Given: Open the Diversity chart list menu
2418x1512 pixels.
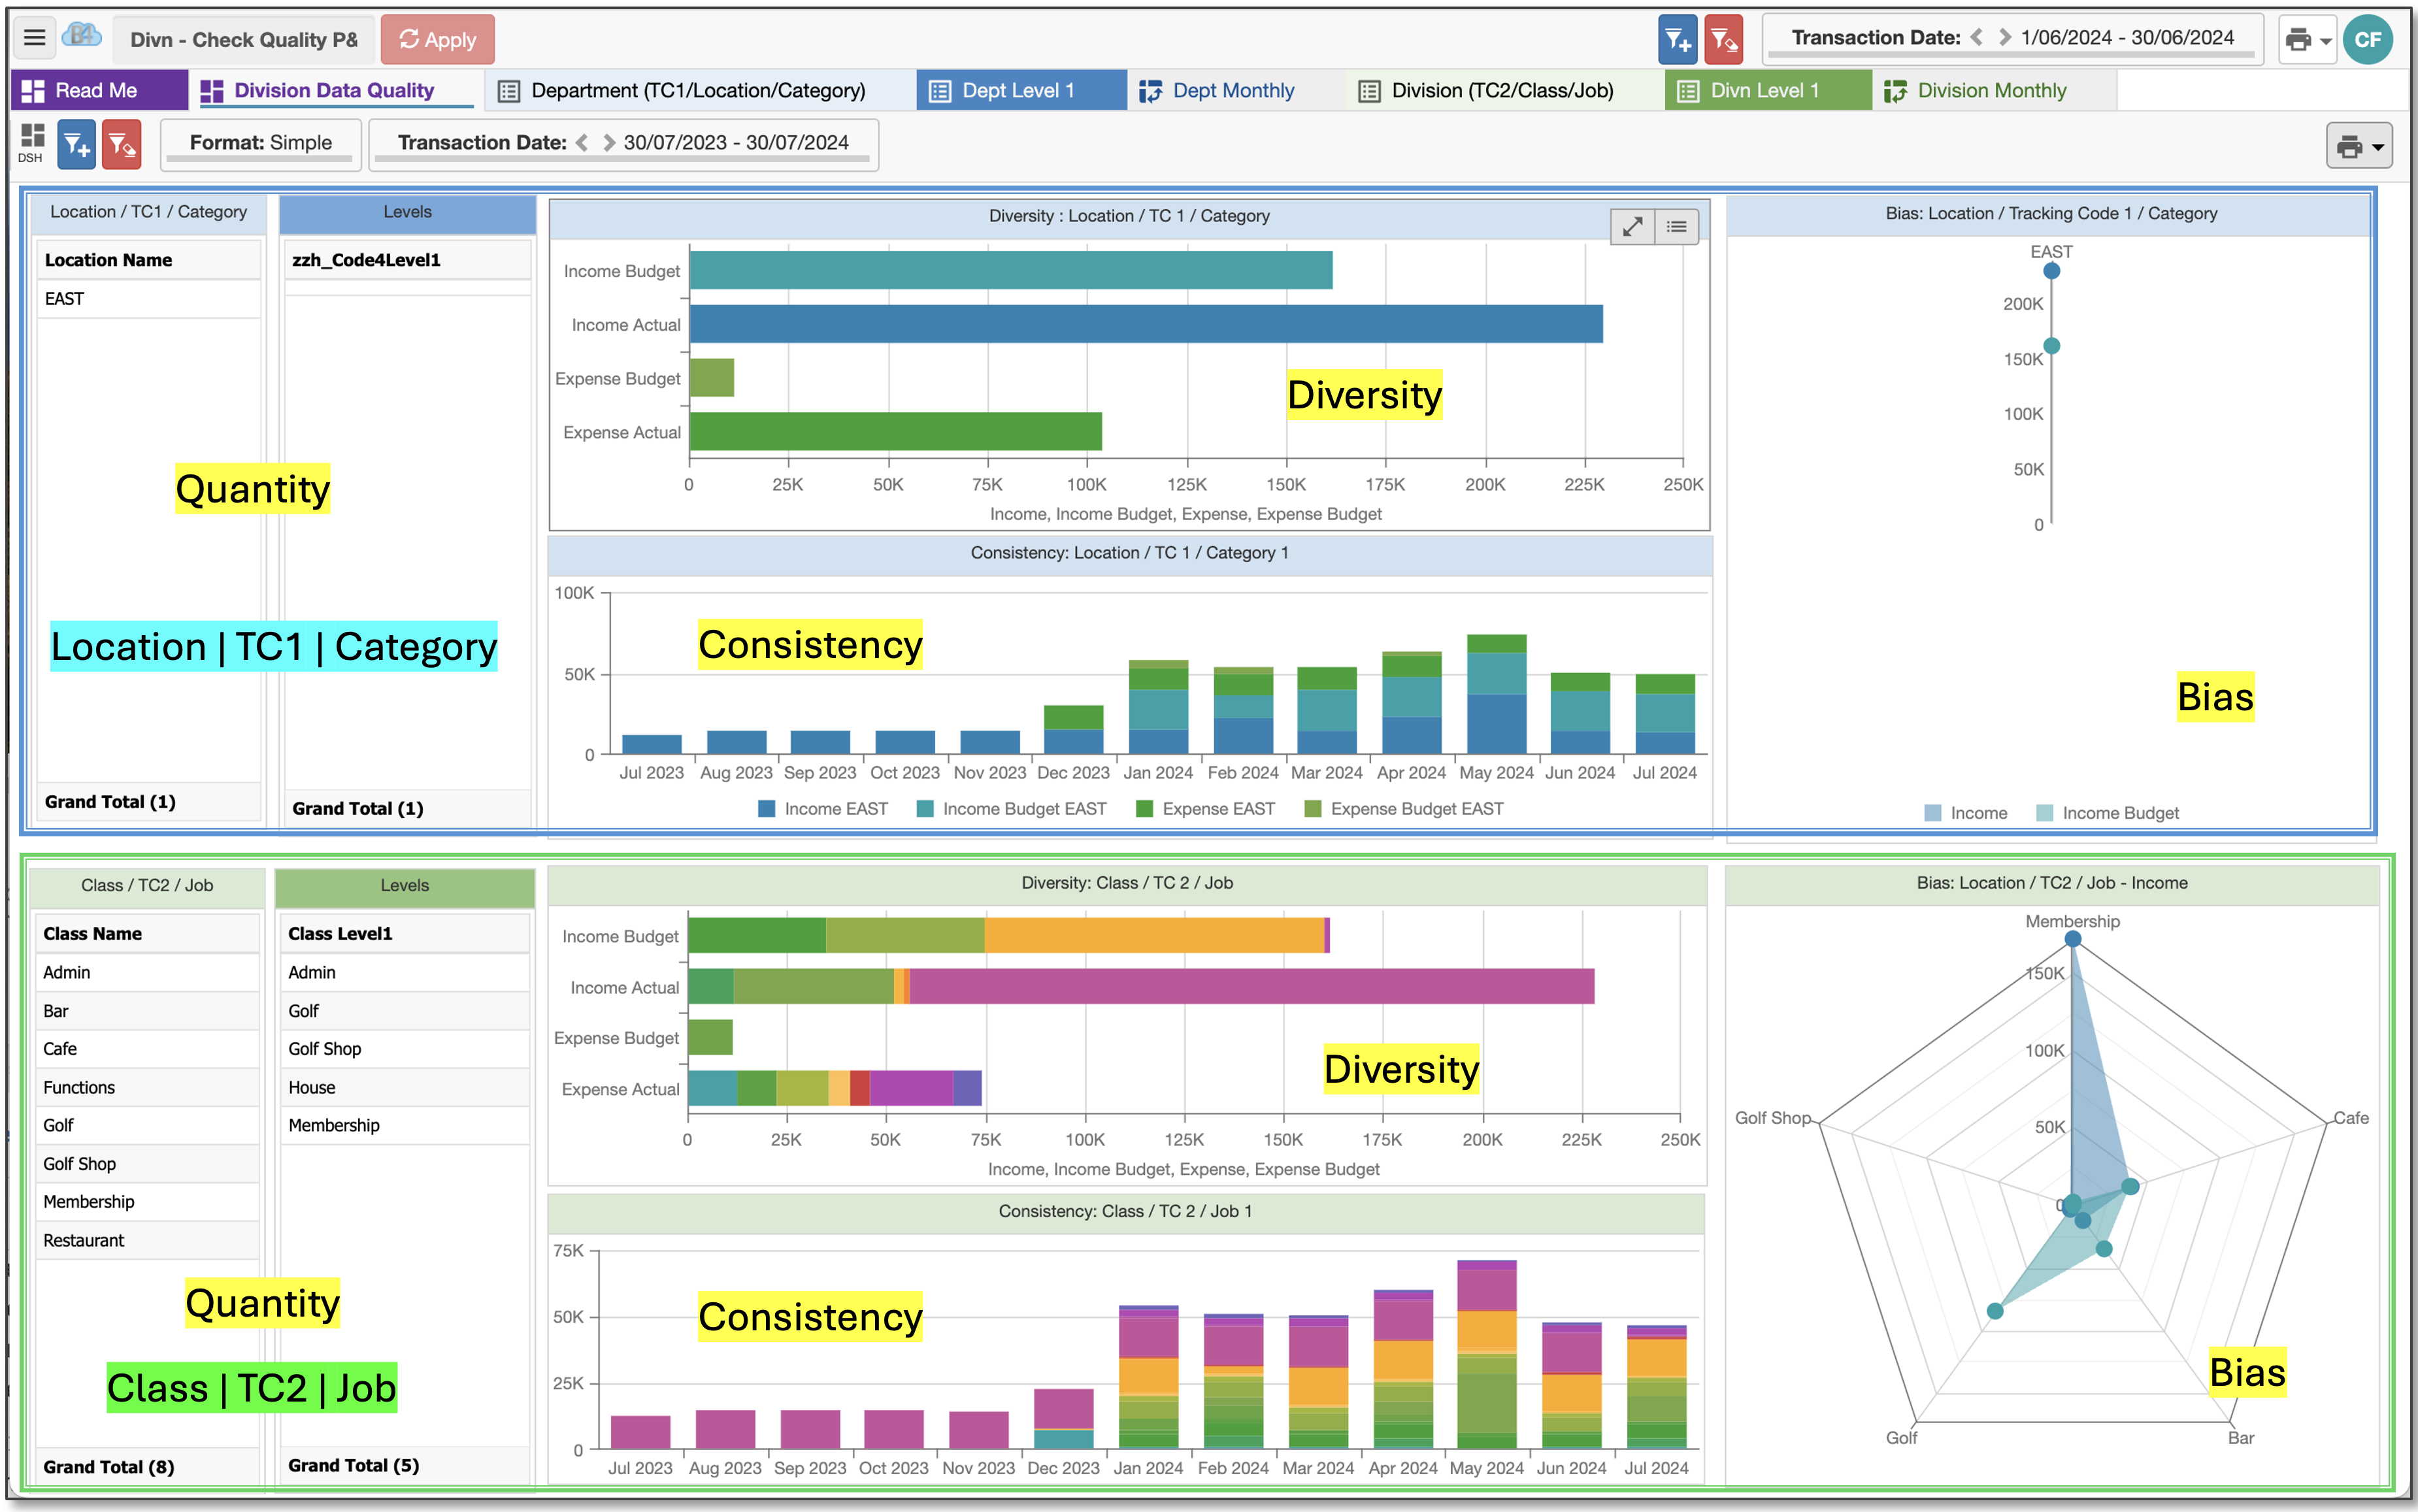Looking at the screenshot, I should click(1677, 227).
